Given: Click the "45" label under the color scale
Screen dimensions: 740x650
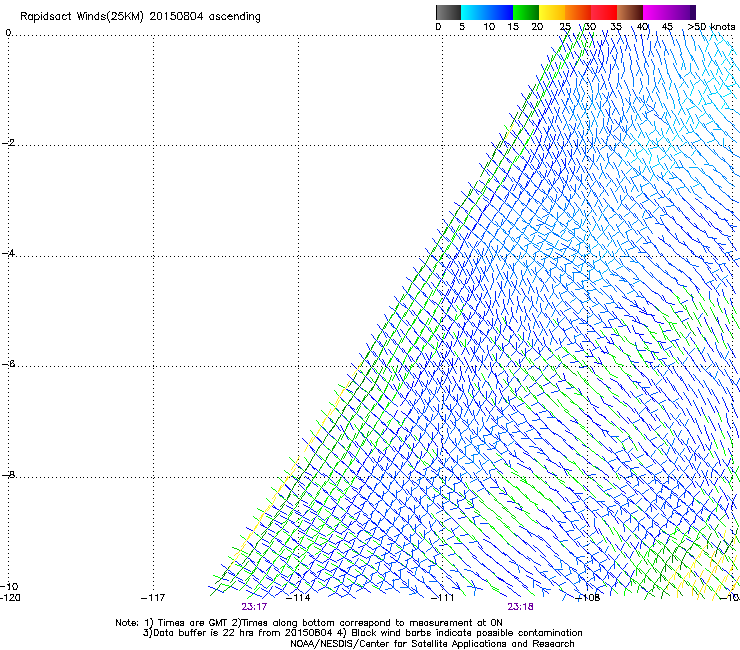Looking at the screenshot, I should (x=667, y=27).
